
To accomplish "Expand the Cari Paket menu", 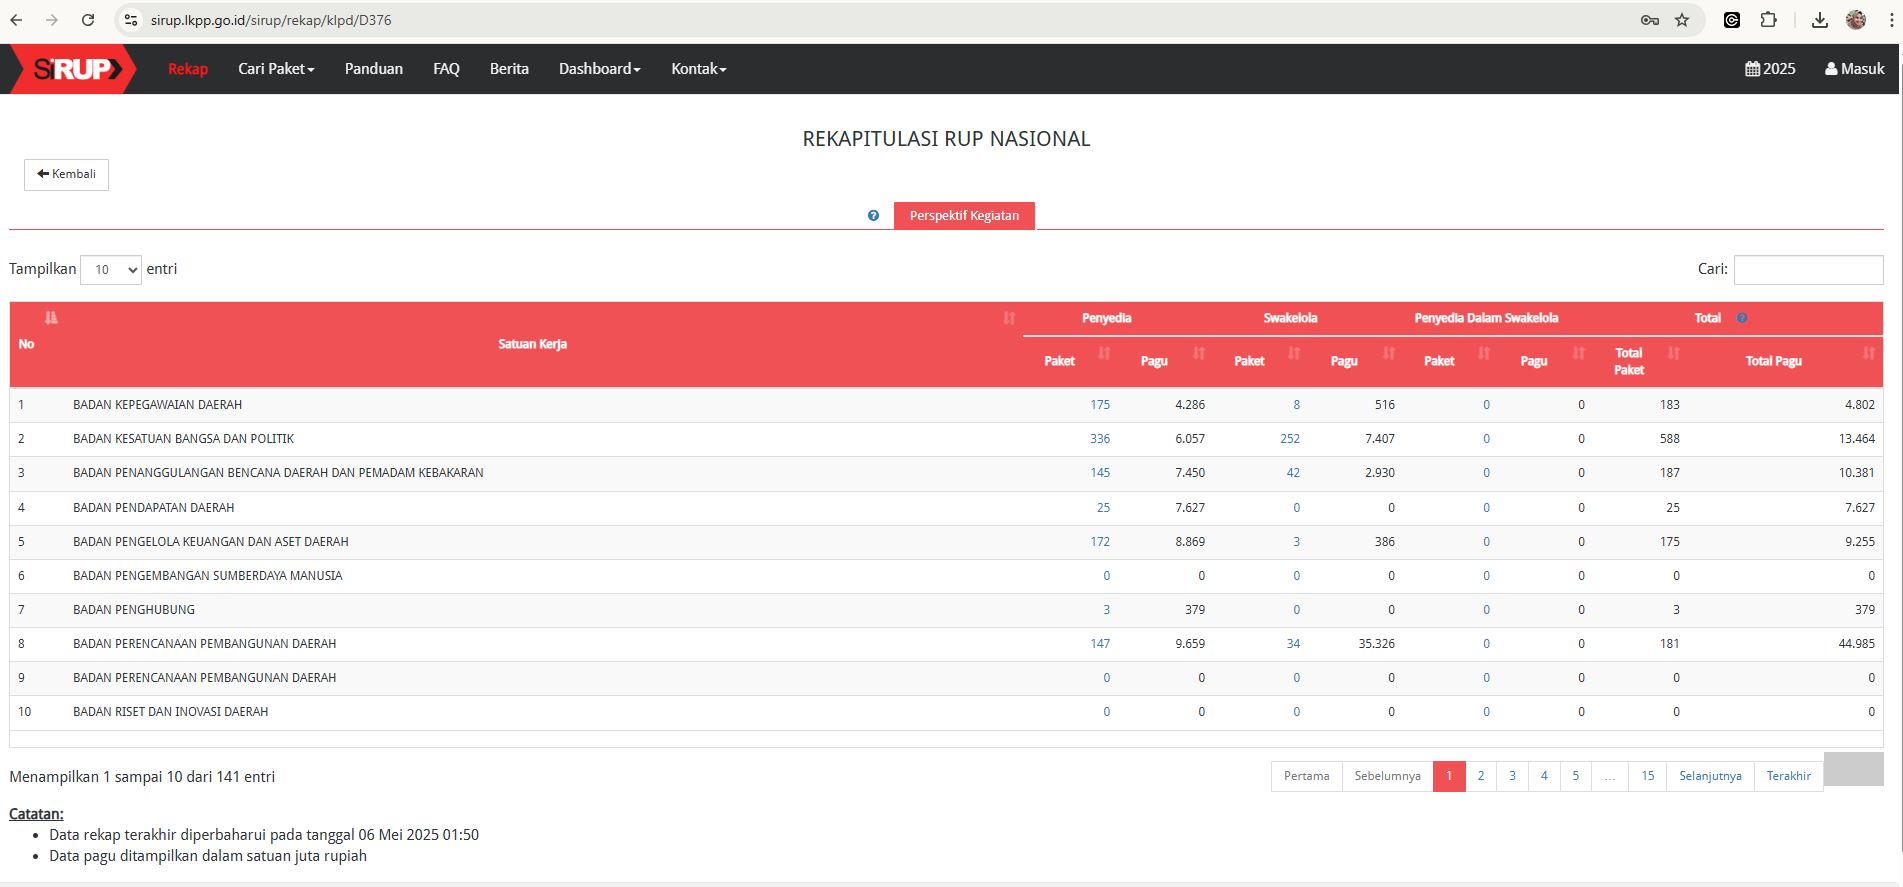I will click(x=276, y=69).
